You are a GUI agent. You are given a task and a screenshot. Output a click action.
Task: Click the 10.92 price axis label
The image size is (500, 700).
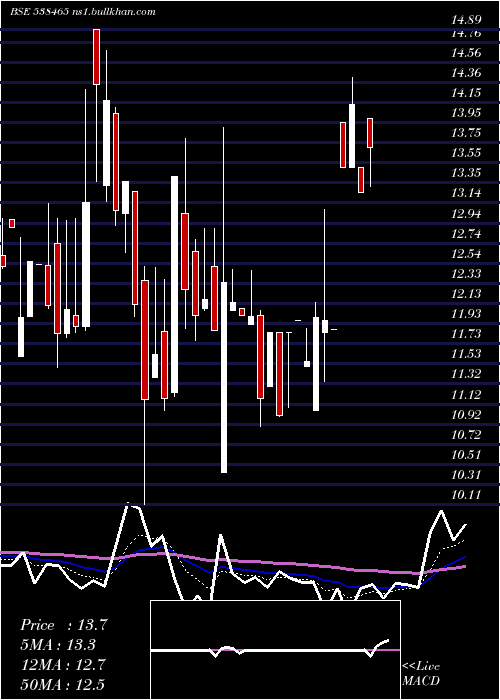[466, 414]
